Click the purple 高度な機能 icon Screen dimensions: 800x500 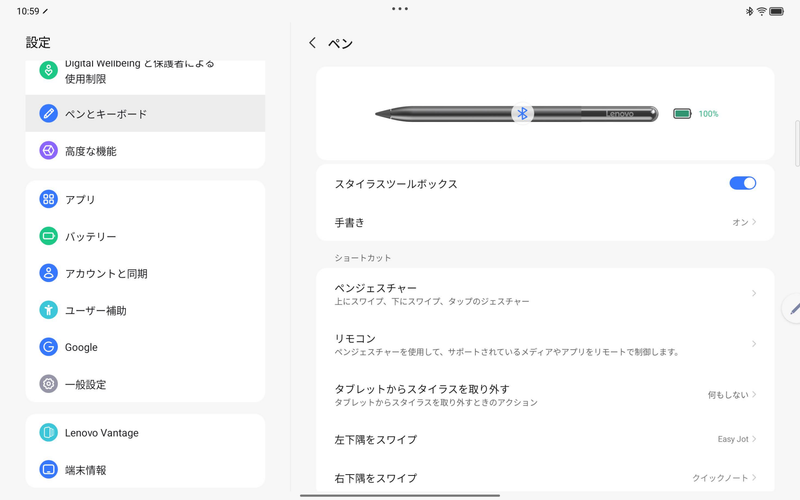(x=48, y=151)
